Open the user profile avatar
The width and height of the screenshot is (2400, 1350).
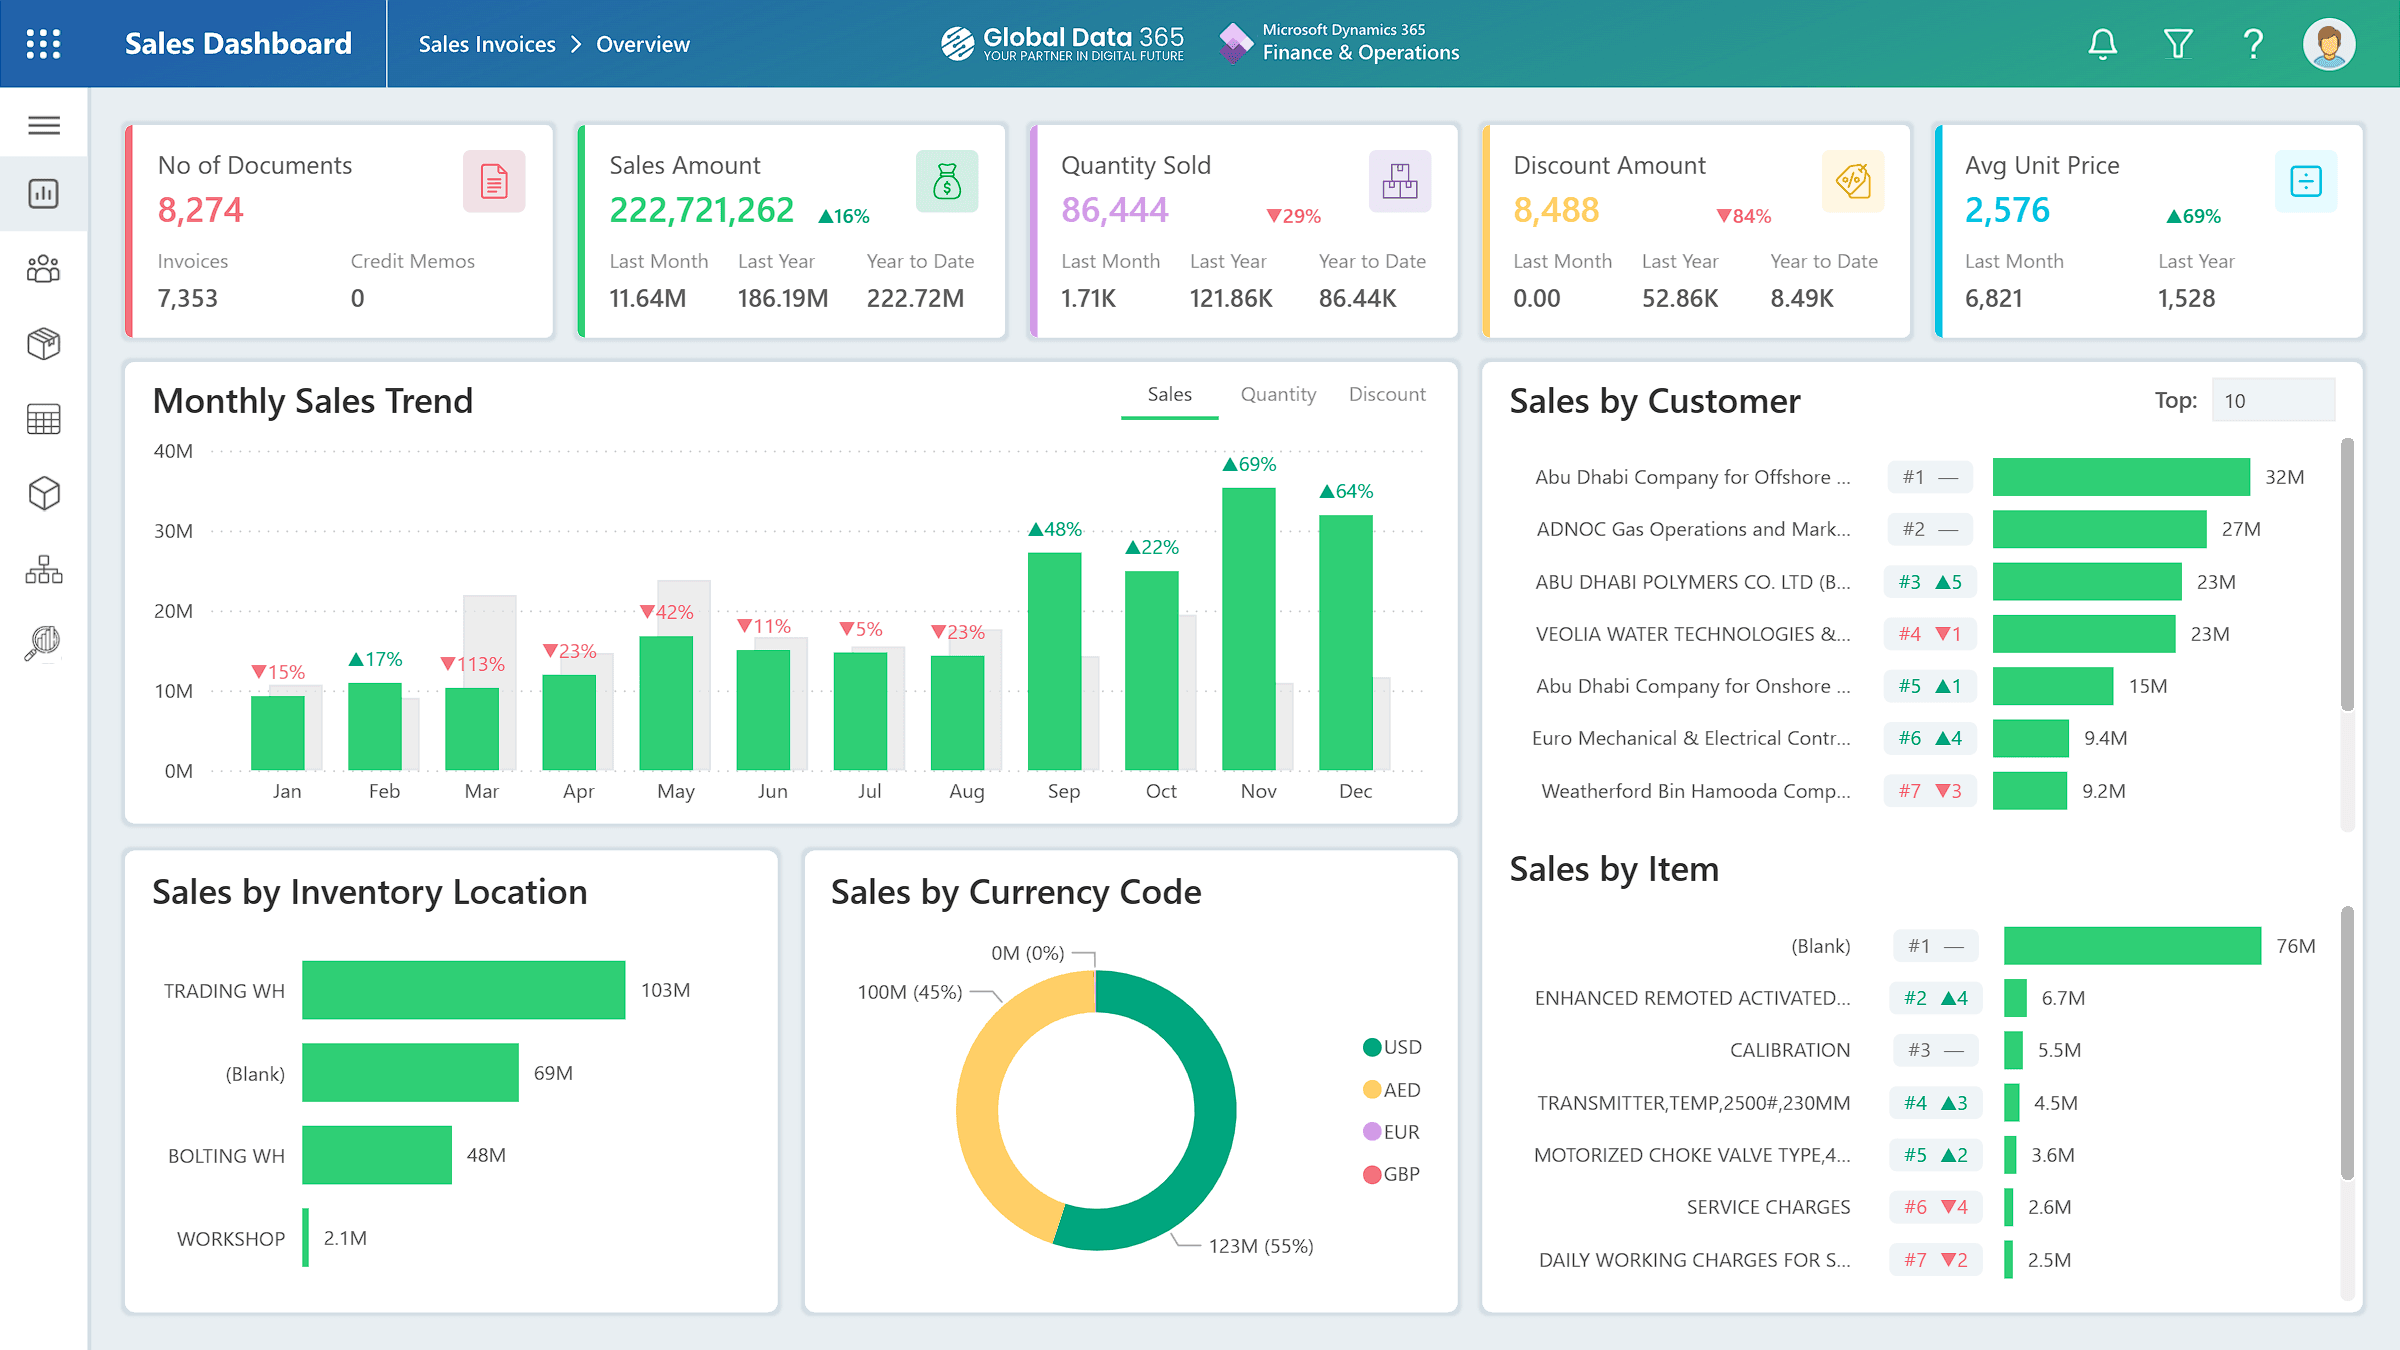(2329, 44)
